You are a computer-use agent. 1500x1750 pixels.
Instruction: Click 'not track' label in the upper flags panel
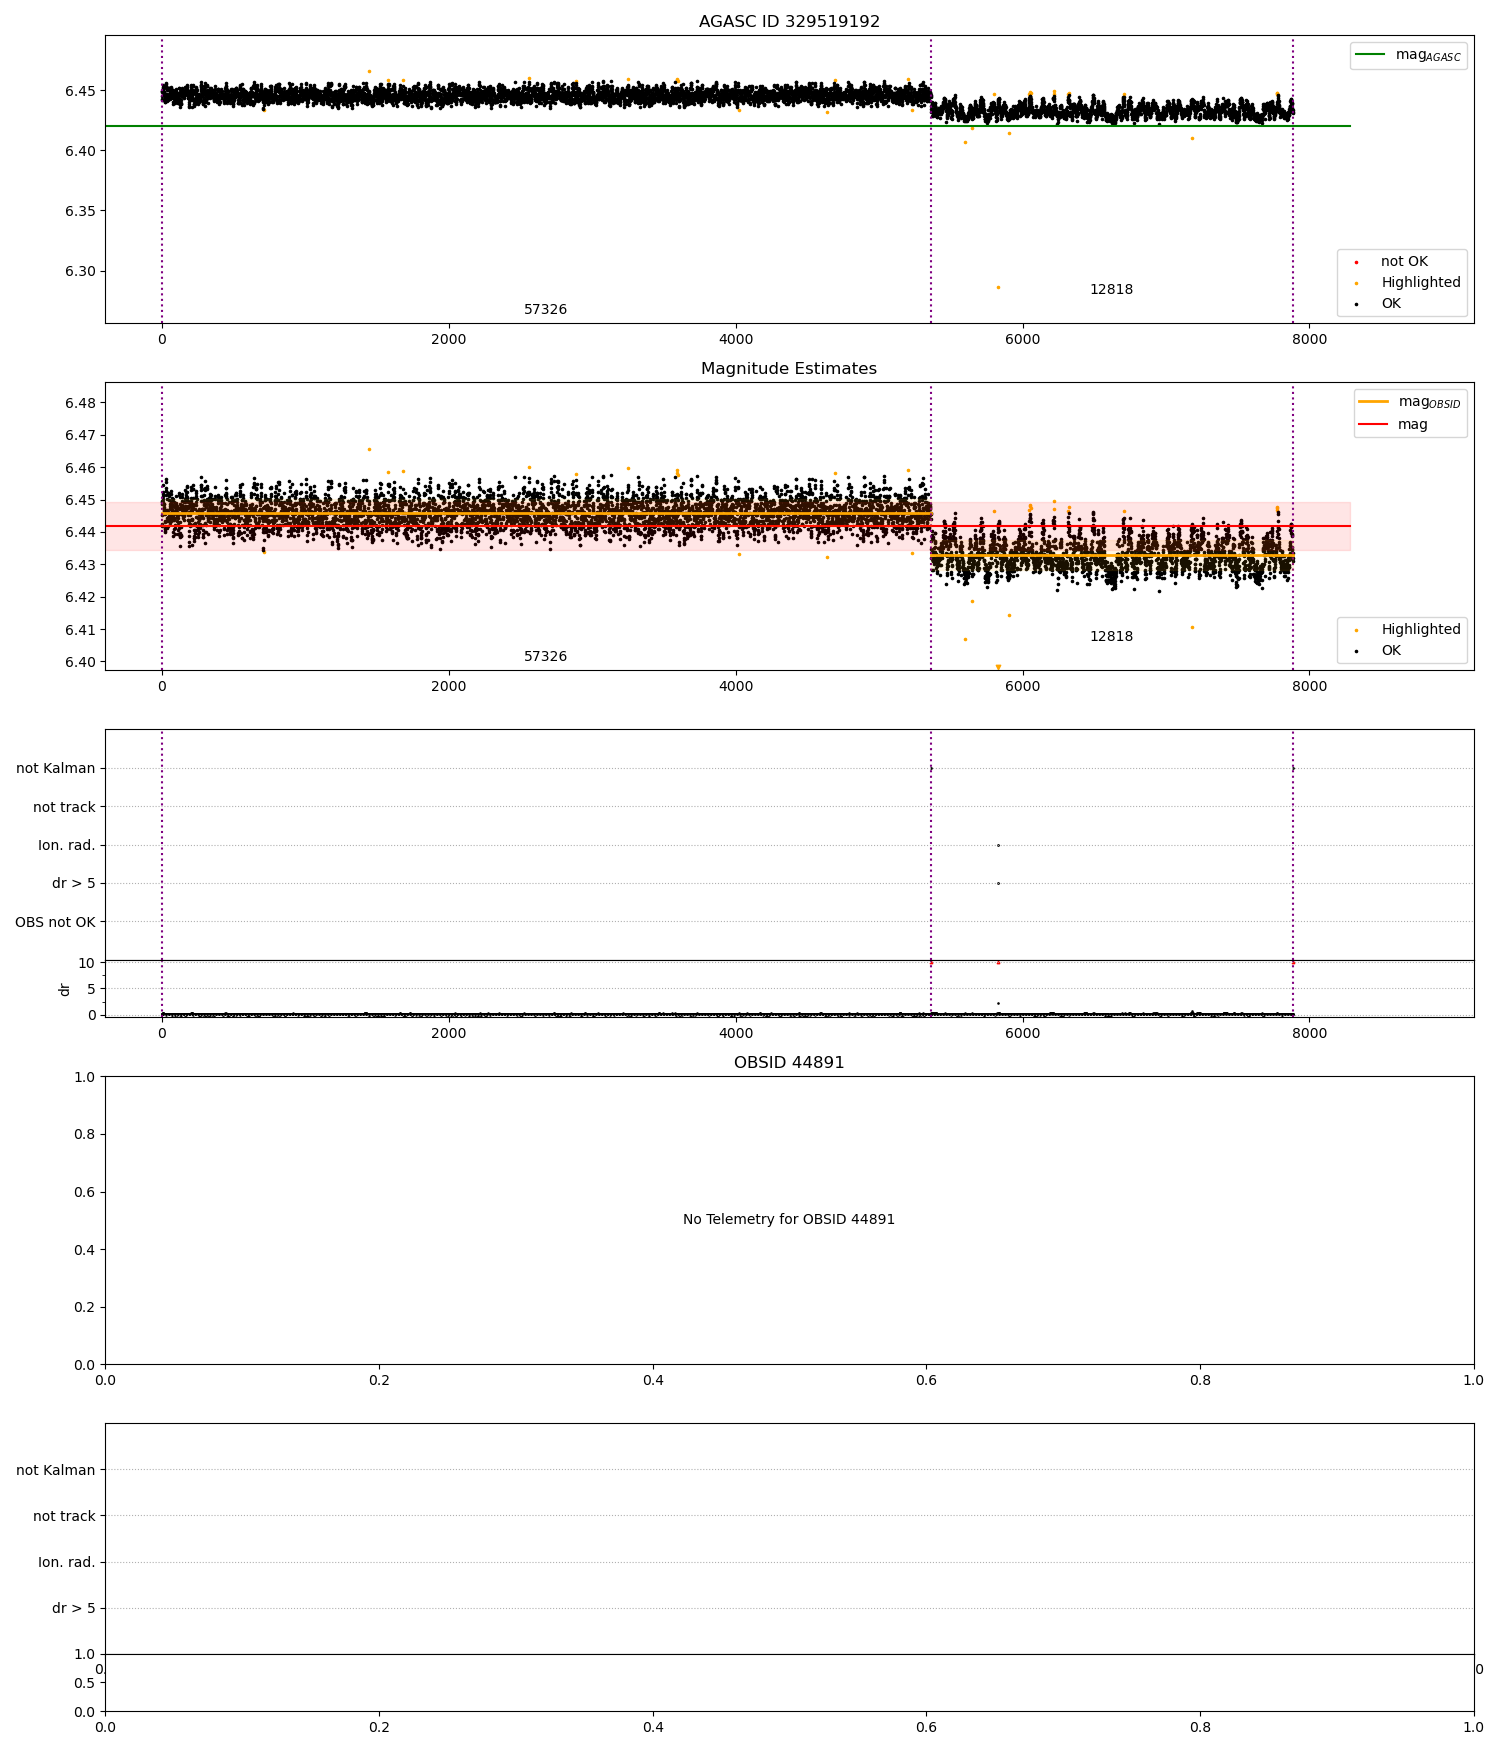pyautogui.click(x=64, y=807)
